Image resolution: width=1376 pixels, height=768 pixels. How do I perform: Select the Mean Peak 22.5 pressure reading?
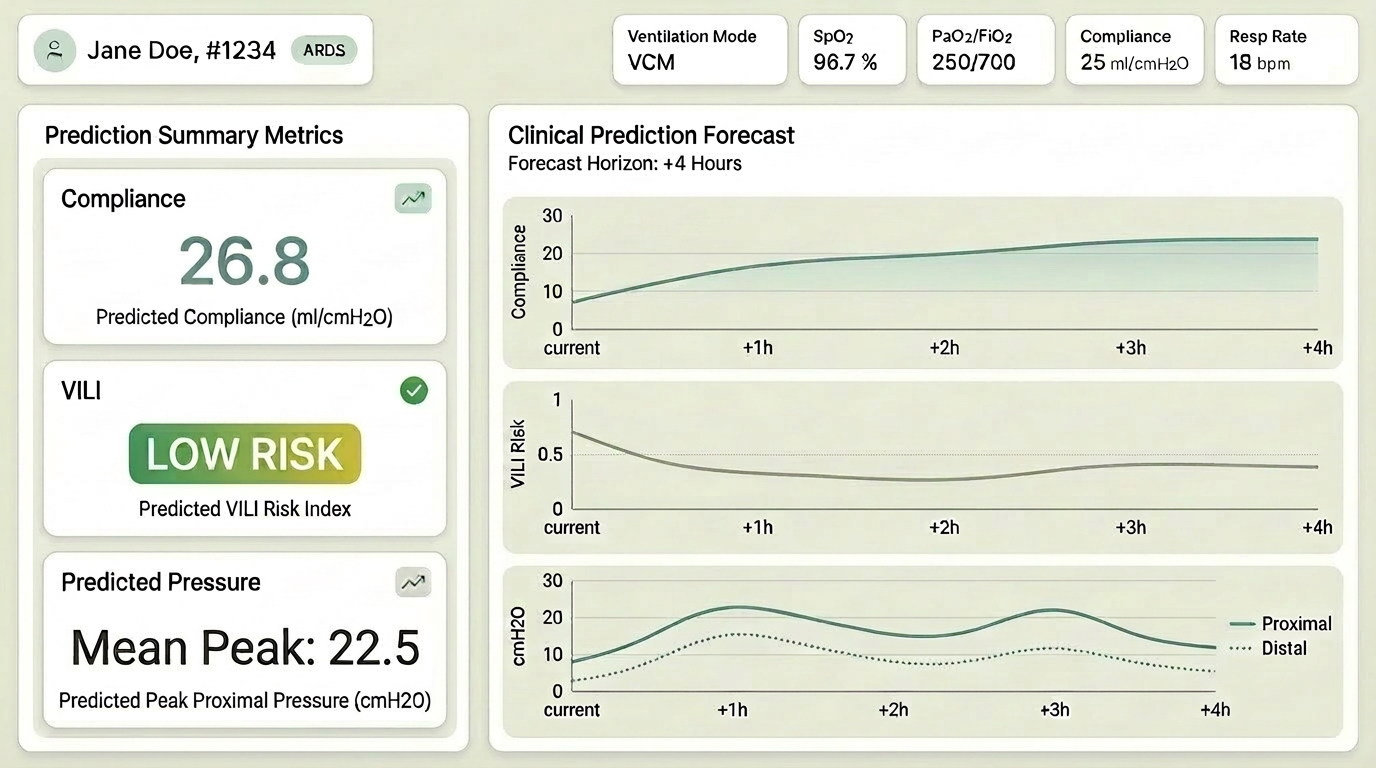coord(244,648)
